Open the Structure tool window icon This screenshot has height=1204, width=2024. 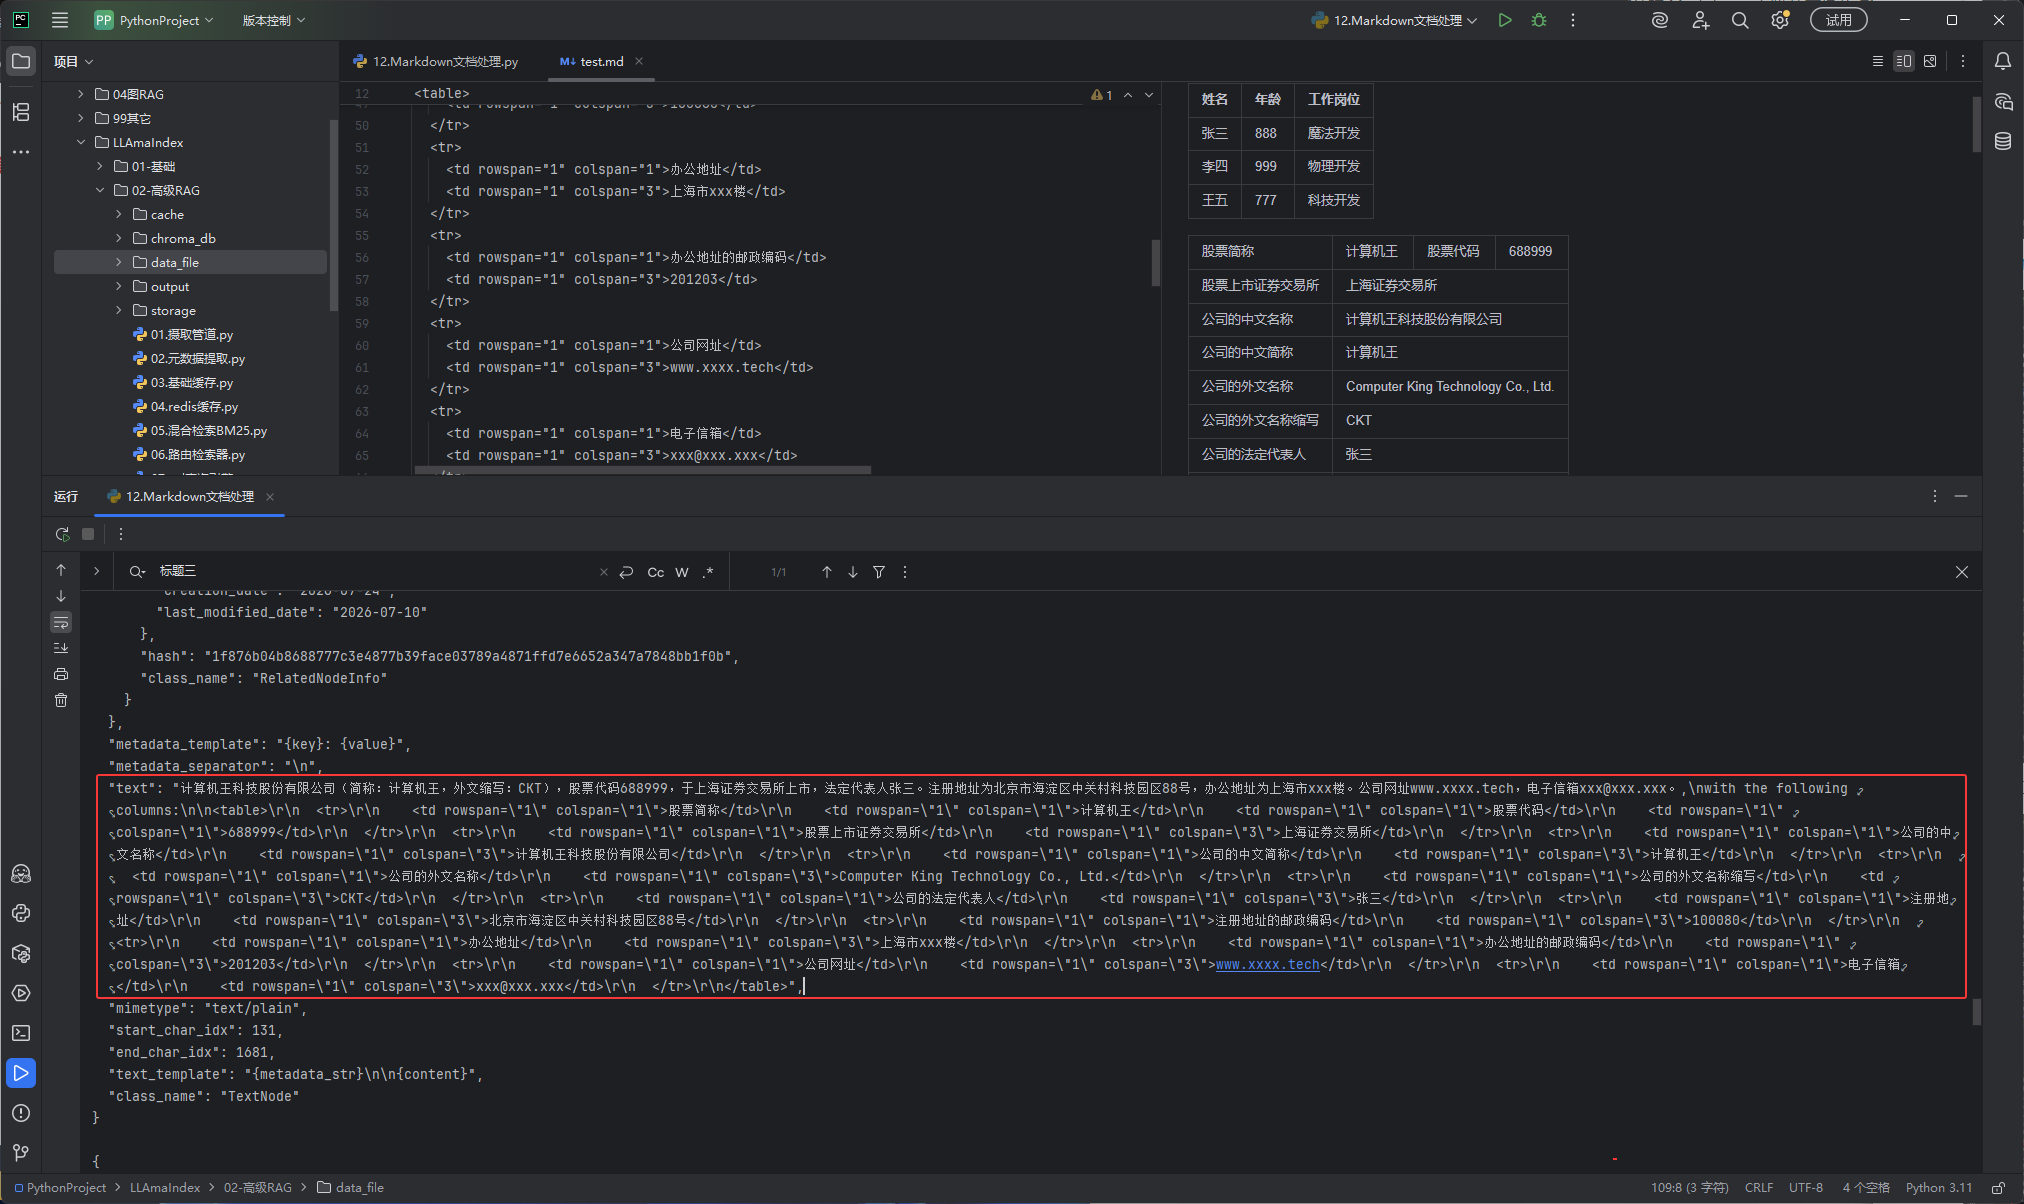(21, 112)
